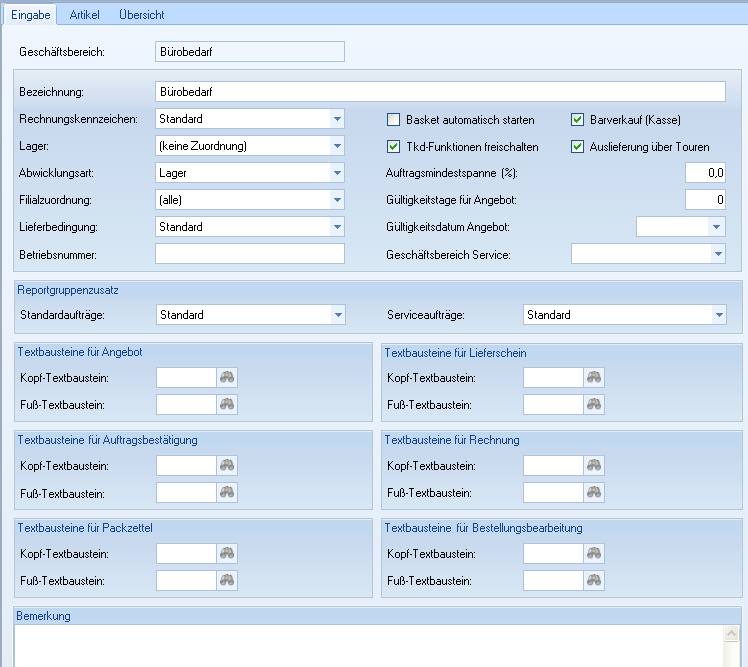Open Gültigkeitsdatum Angebot date picker
Viewport: 748px width, 667px height.
[716, 227]
